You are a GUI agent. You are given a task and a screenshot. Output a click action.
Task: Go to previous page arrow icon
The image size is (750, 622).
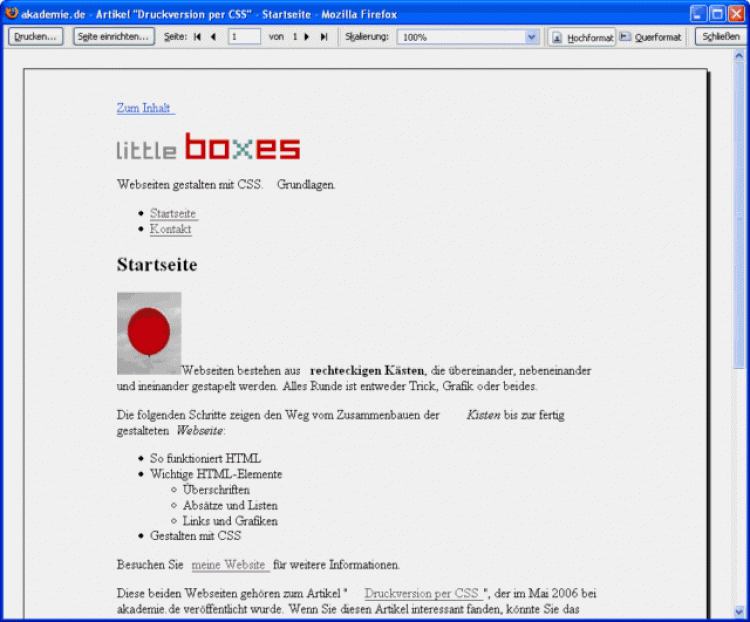coord(213,37)
